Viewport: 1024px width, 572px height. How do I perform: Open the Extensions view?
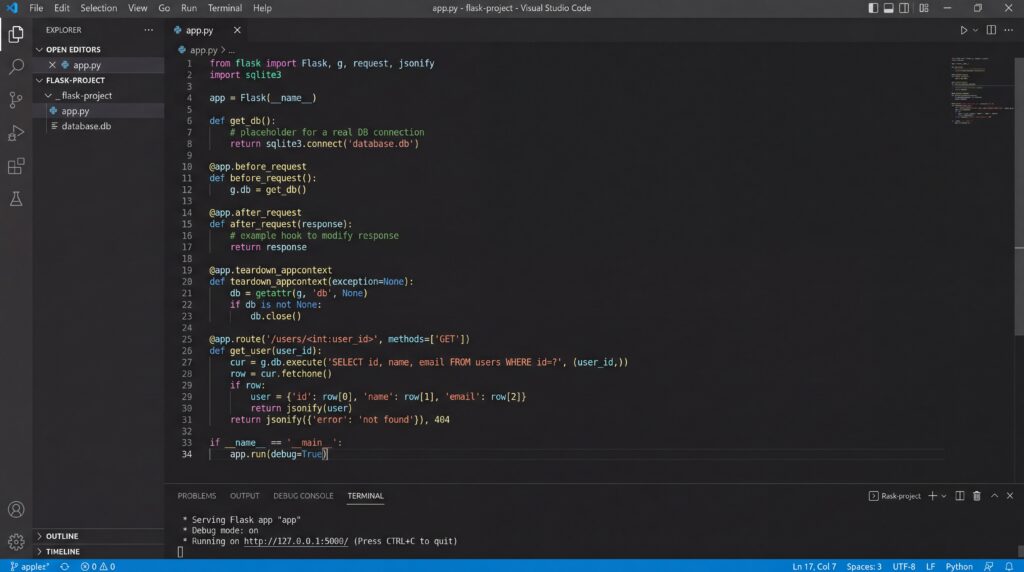point(16,166)
